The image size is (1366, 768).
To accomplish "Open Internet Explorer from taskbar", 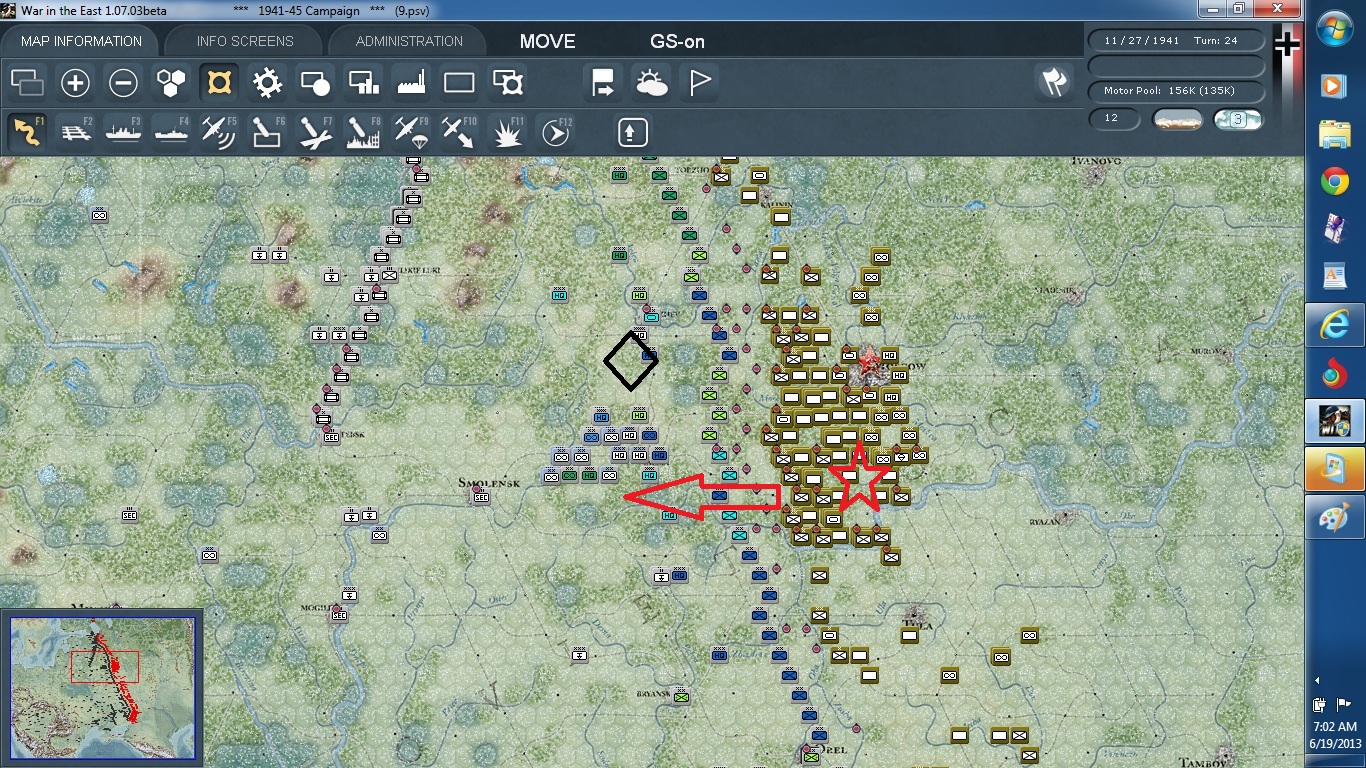I will point(1335,325).
